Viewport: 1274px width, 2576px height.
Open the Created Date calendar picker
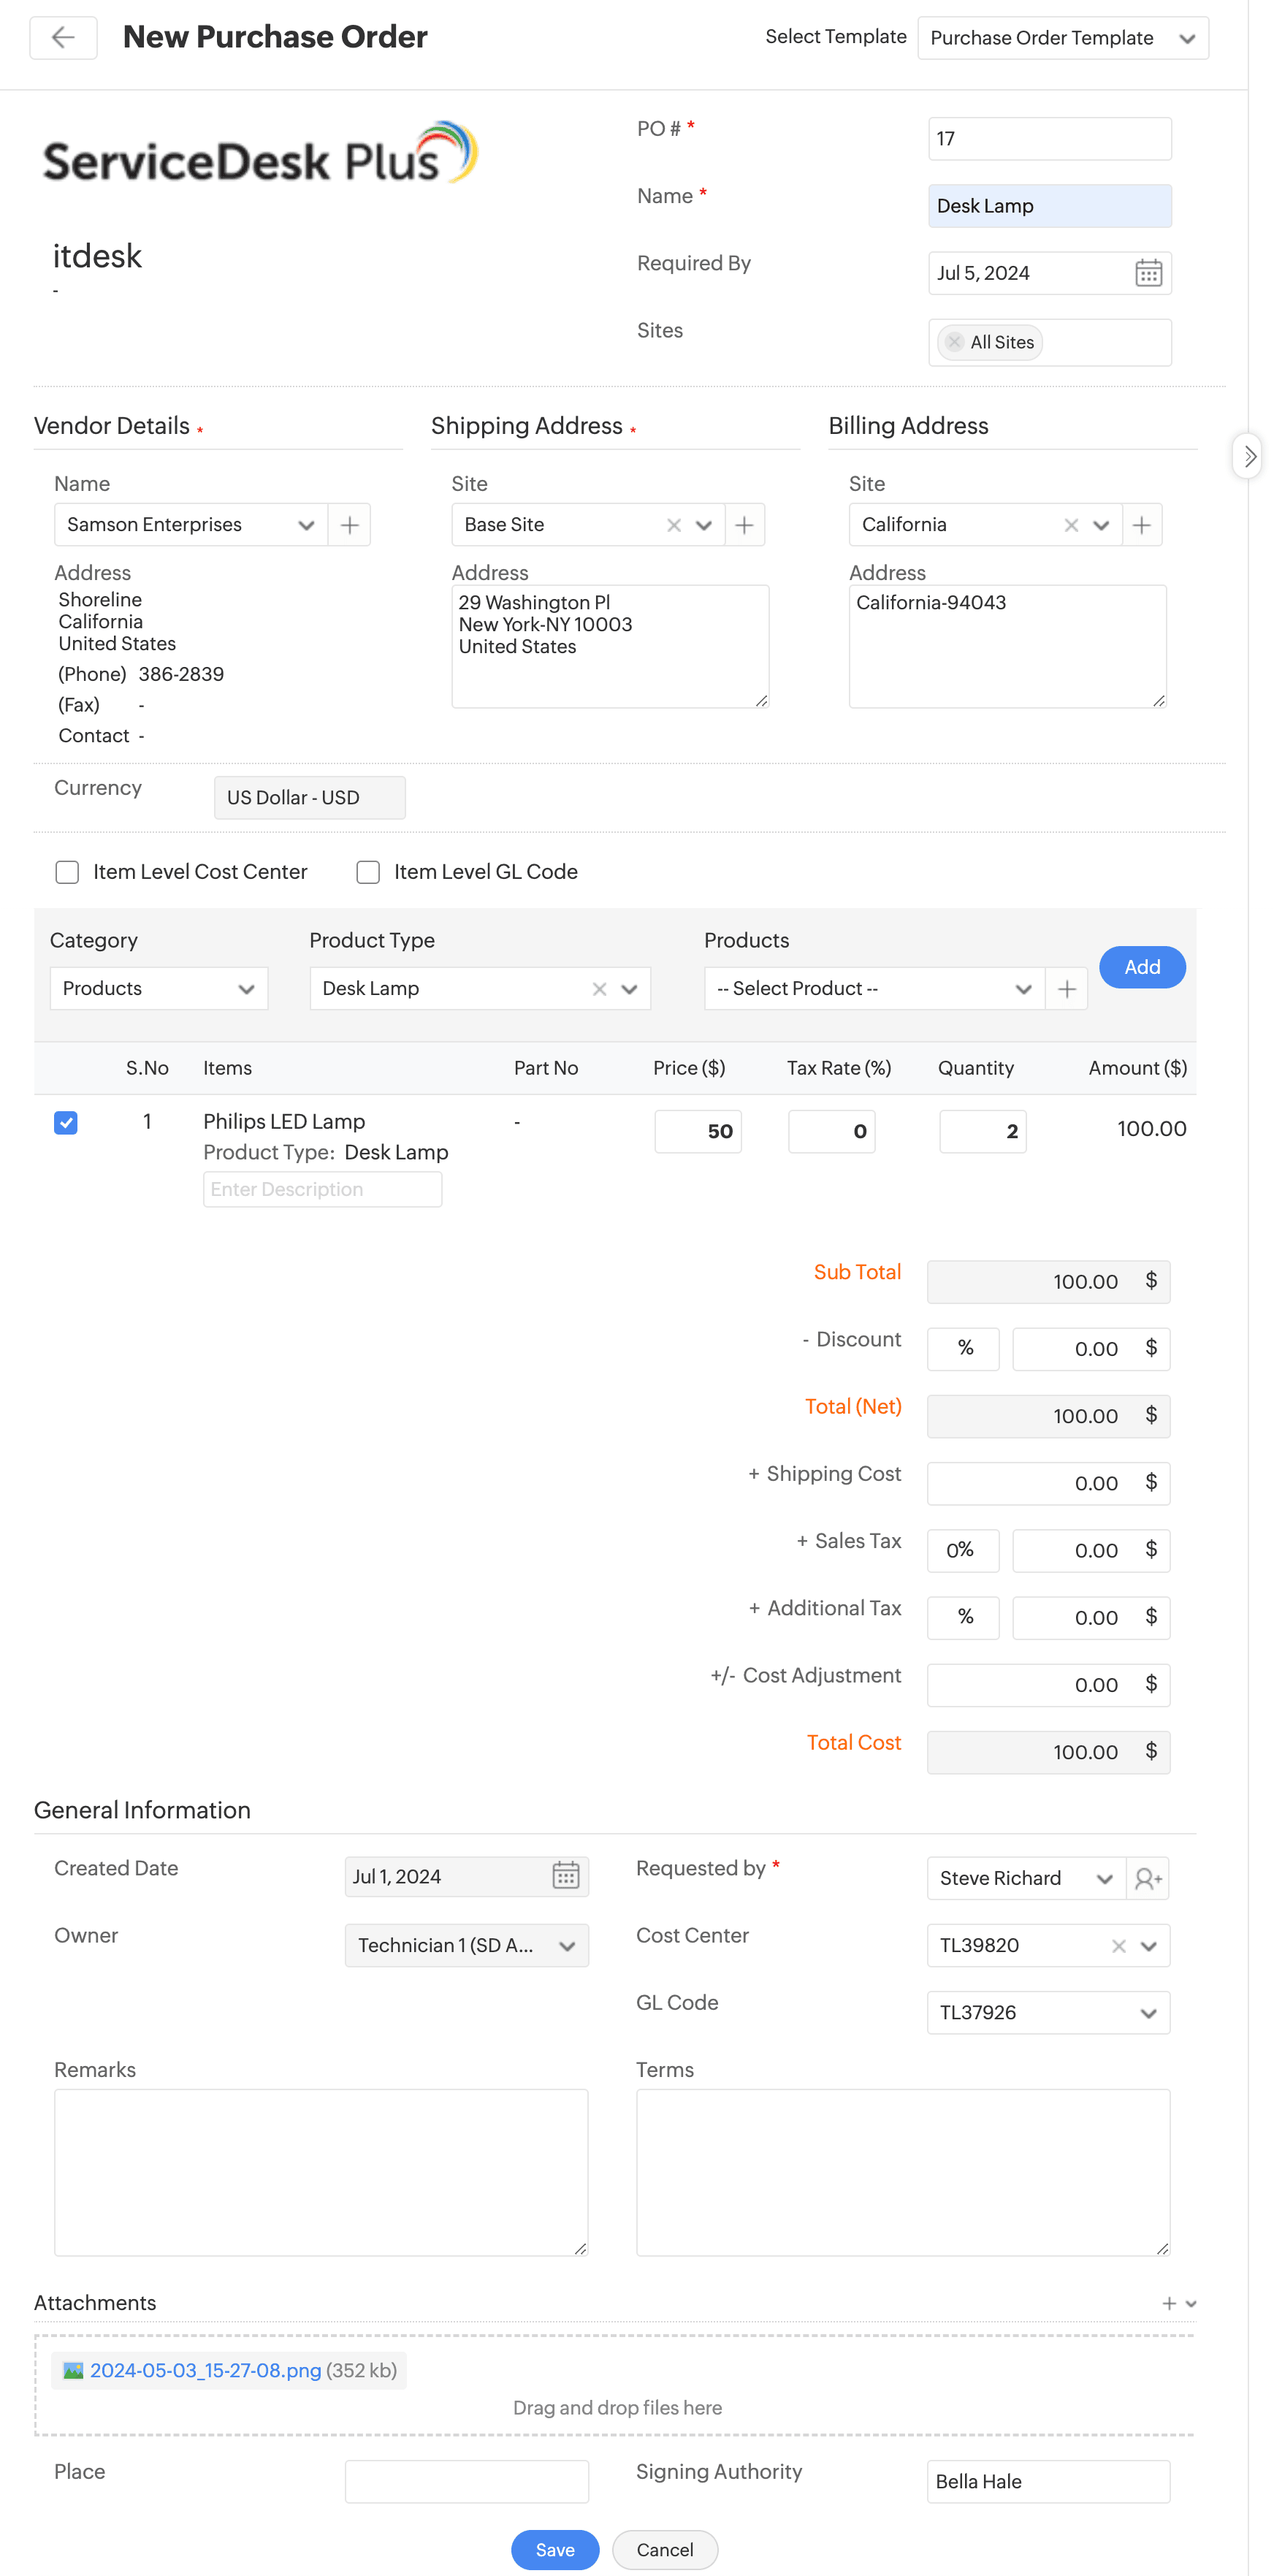565,1876
